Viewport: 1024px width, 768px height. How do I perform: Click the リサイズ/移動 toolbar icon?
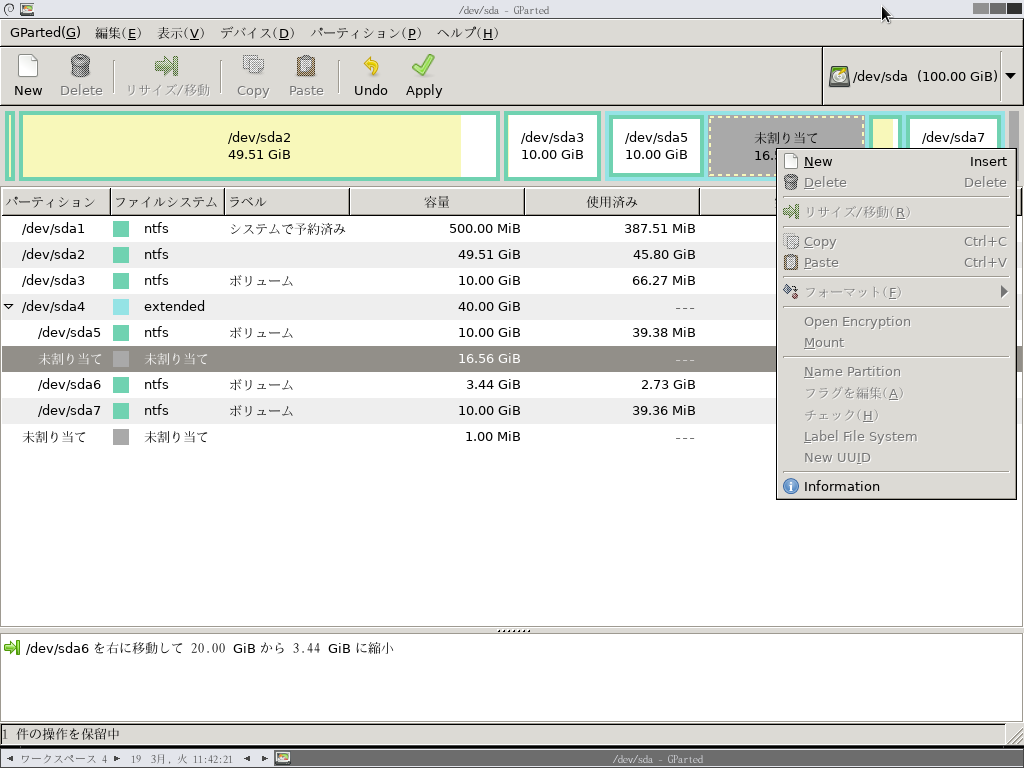pos(167,66)
